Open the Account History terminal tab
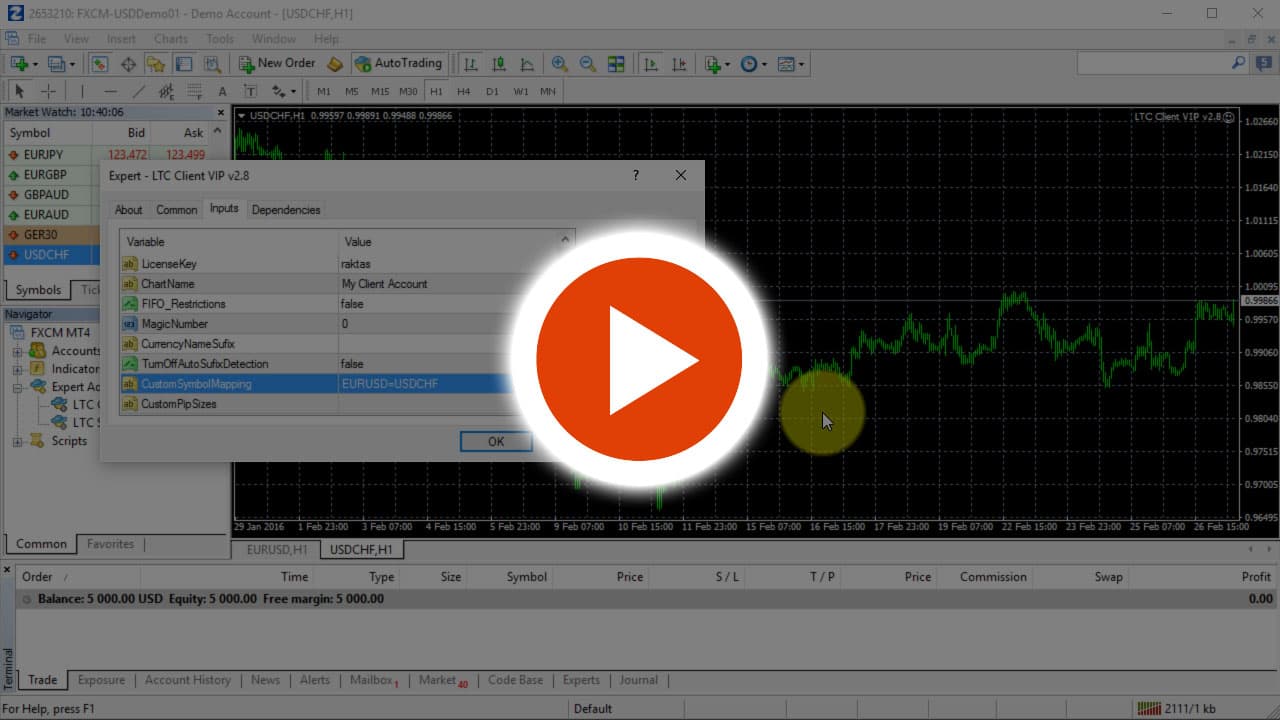Screen dimensions: 1280x720 pos(187,680)
